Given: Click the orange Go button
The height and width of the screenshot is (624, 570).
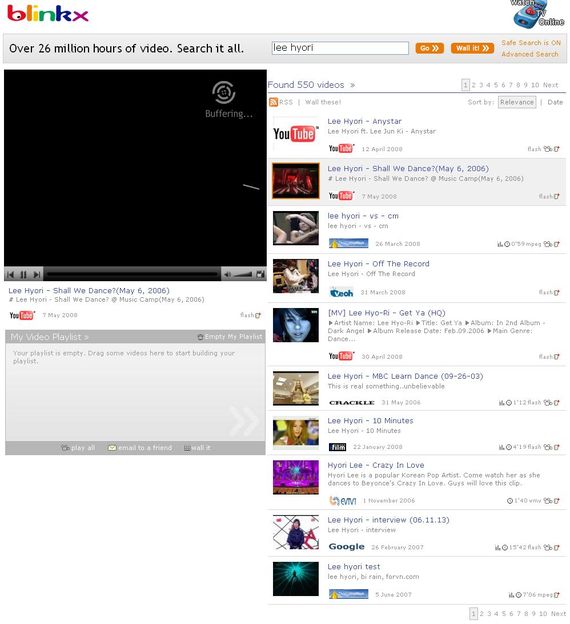Looking at the screenshot, I should [429, 48].
